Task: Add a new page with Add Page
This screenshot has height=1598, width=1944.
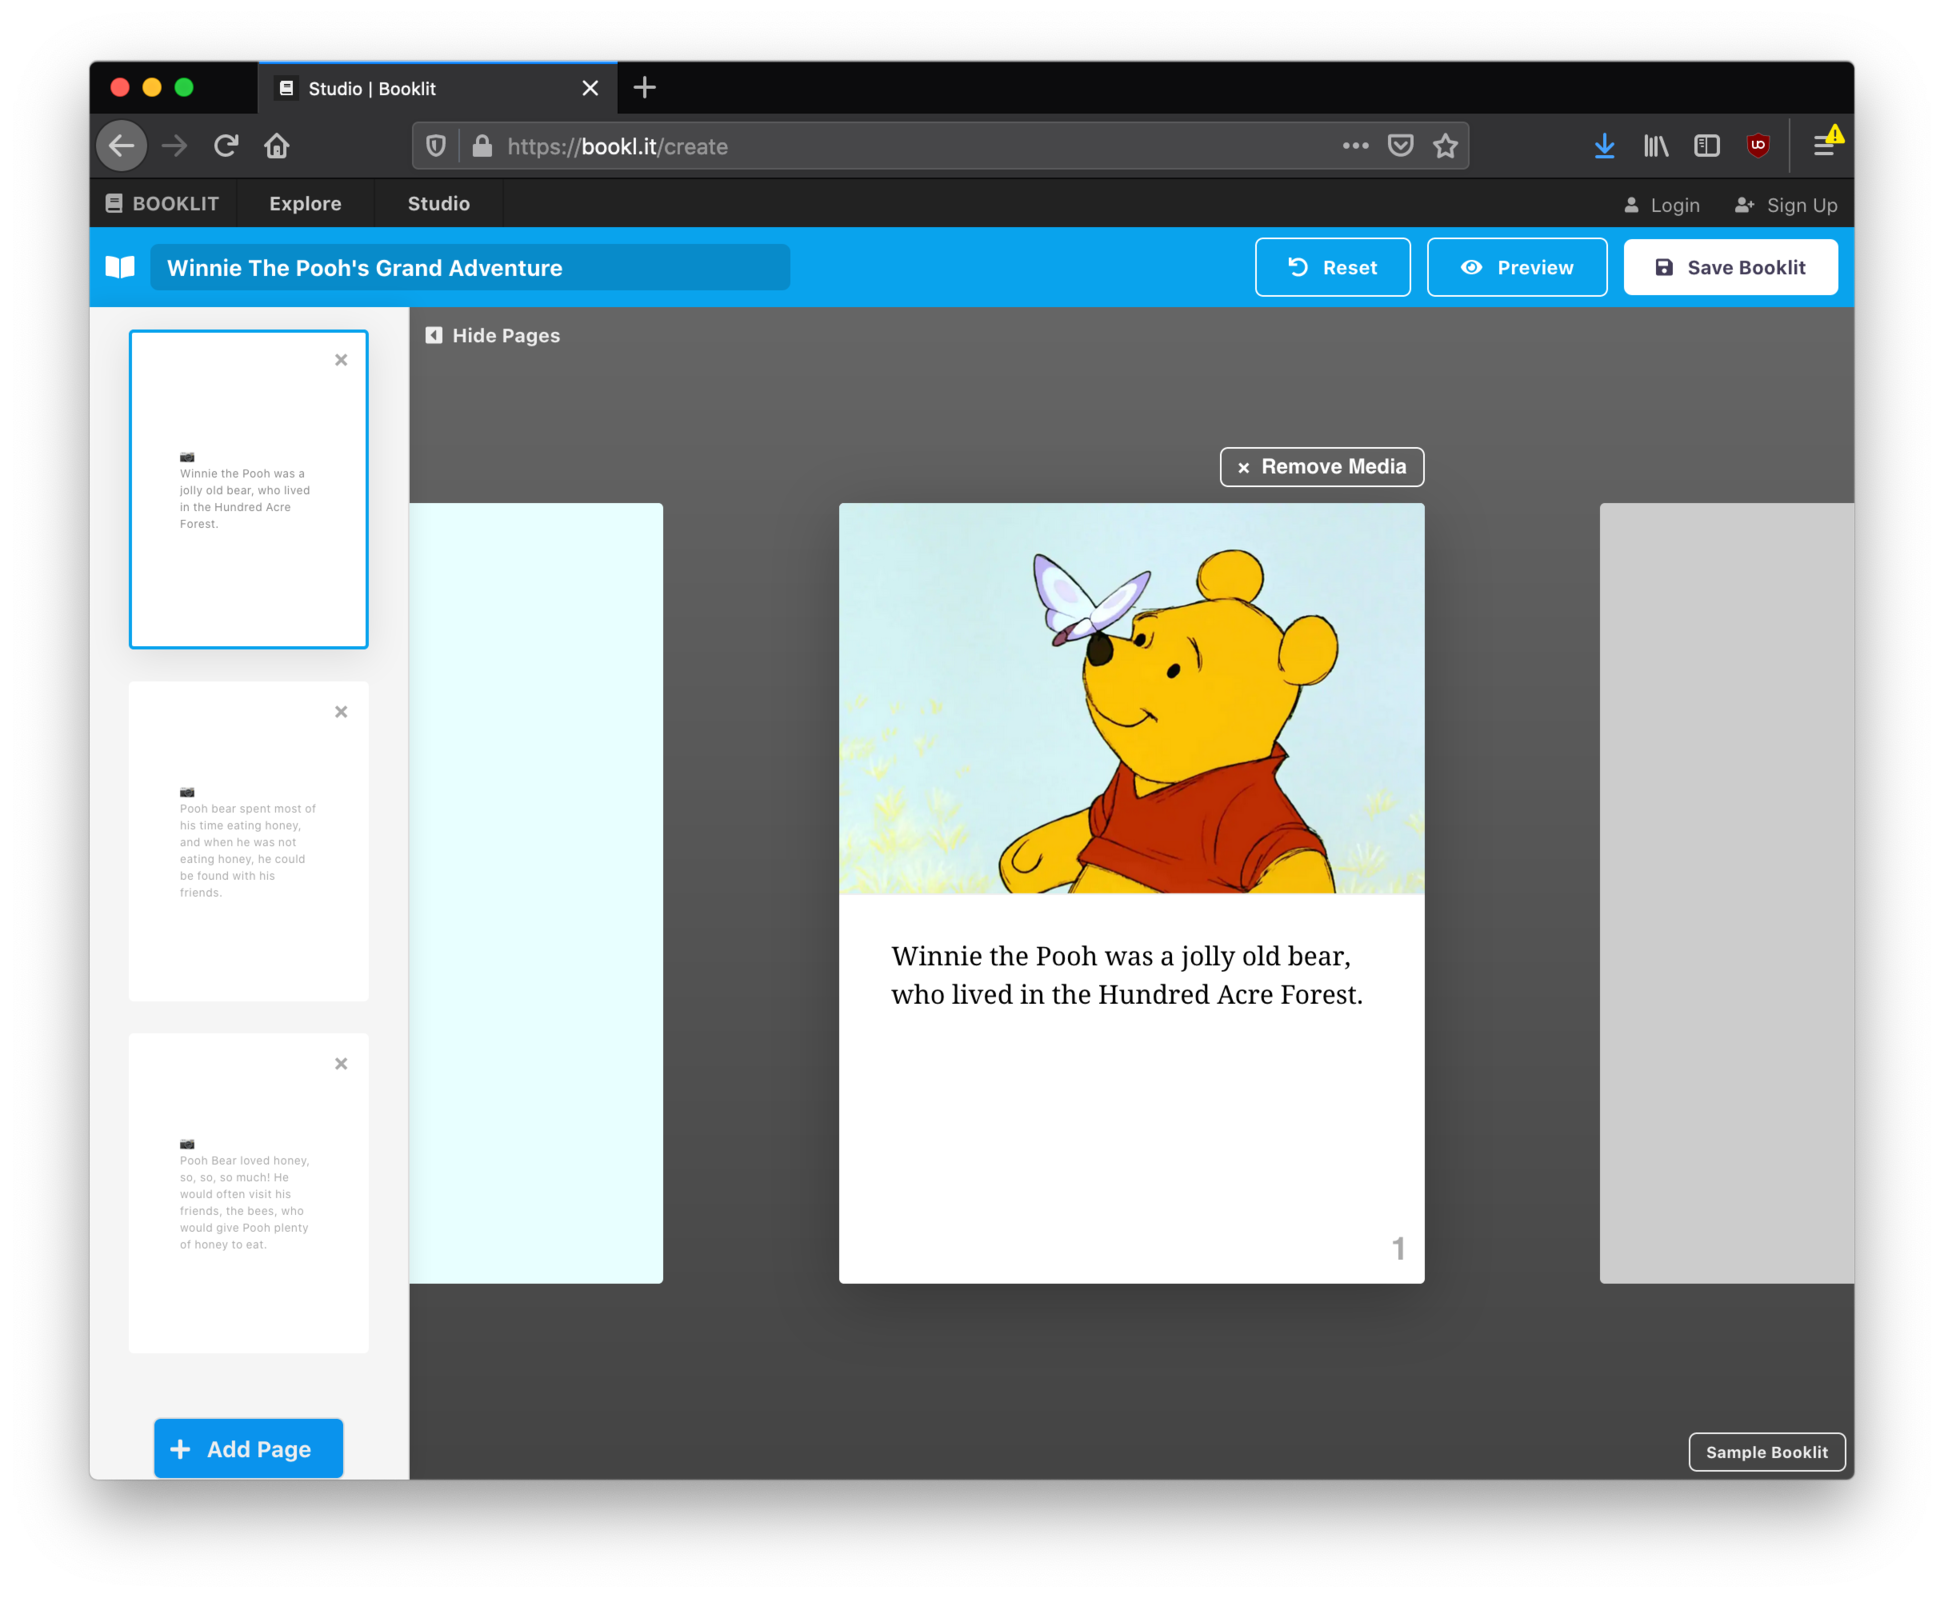Action: [248, 1448]
